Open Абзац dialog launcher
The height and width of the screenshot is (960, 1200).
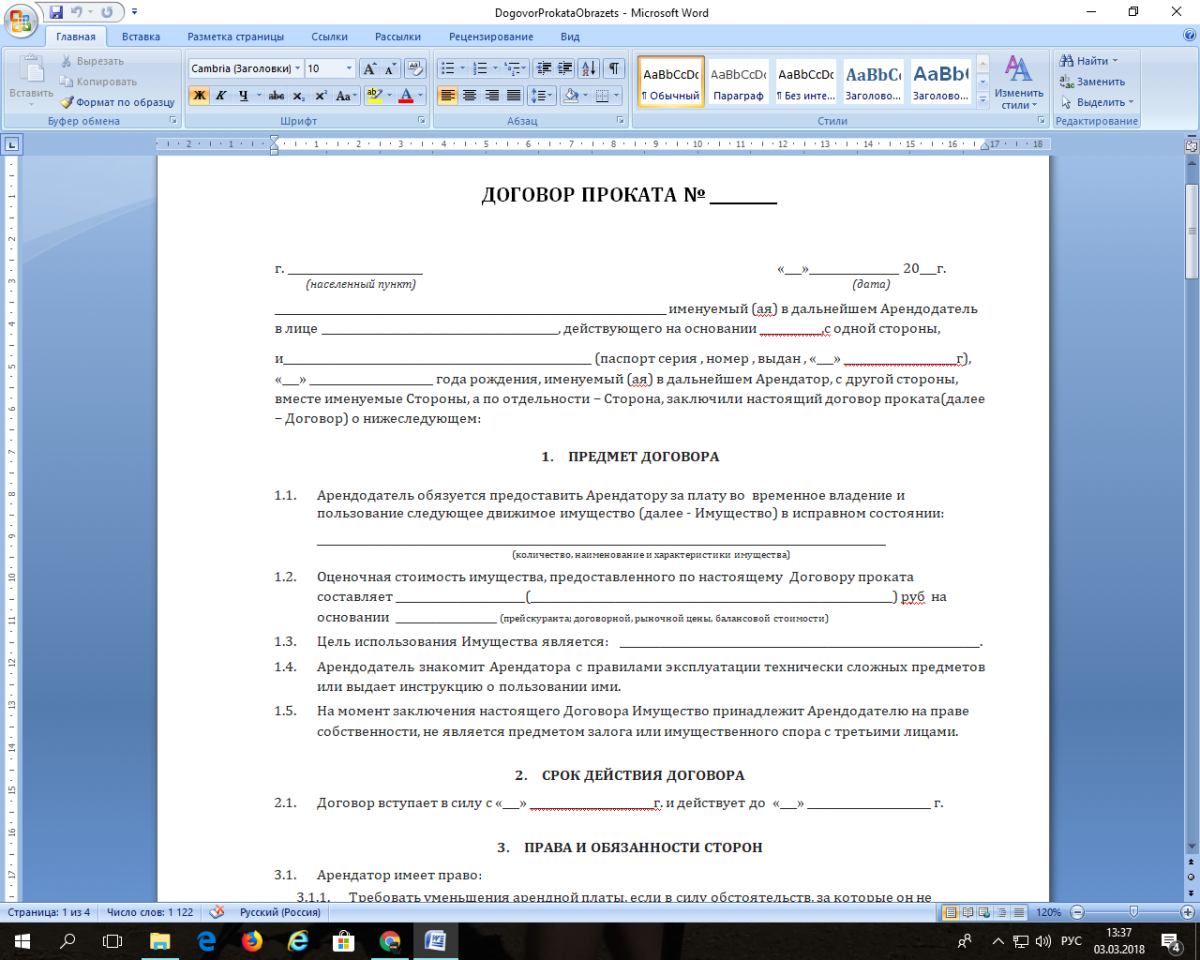619,121
